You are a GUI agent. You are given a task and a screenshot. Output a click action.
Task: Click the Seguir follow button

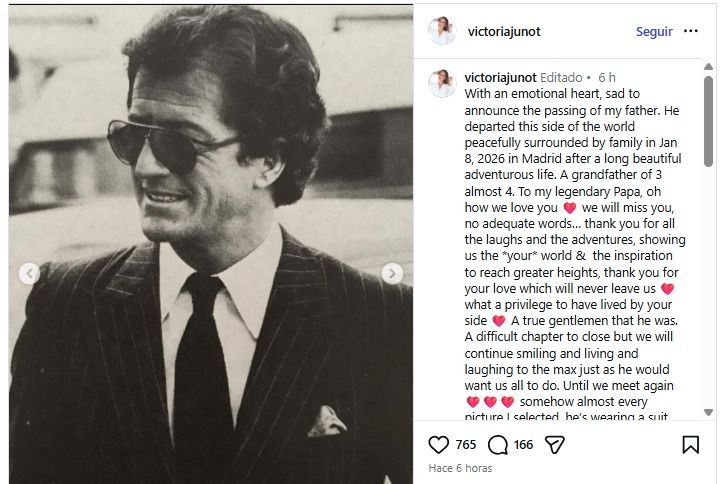click(x=654, y=31)
